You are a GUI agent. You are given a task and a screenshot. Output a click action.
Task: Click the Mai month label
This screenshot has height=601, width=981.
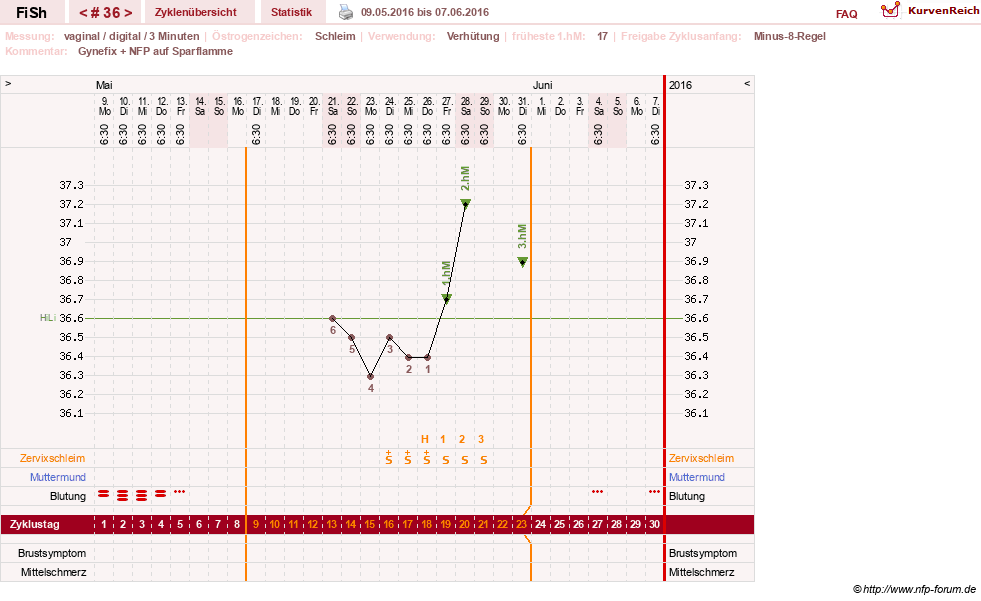(104, 85)
